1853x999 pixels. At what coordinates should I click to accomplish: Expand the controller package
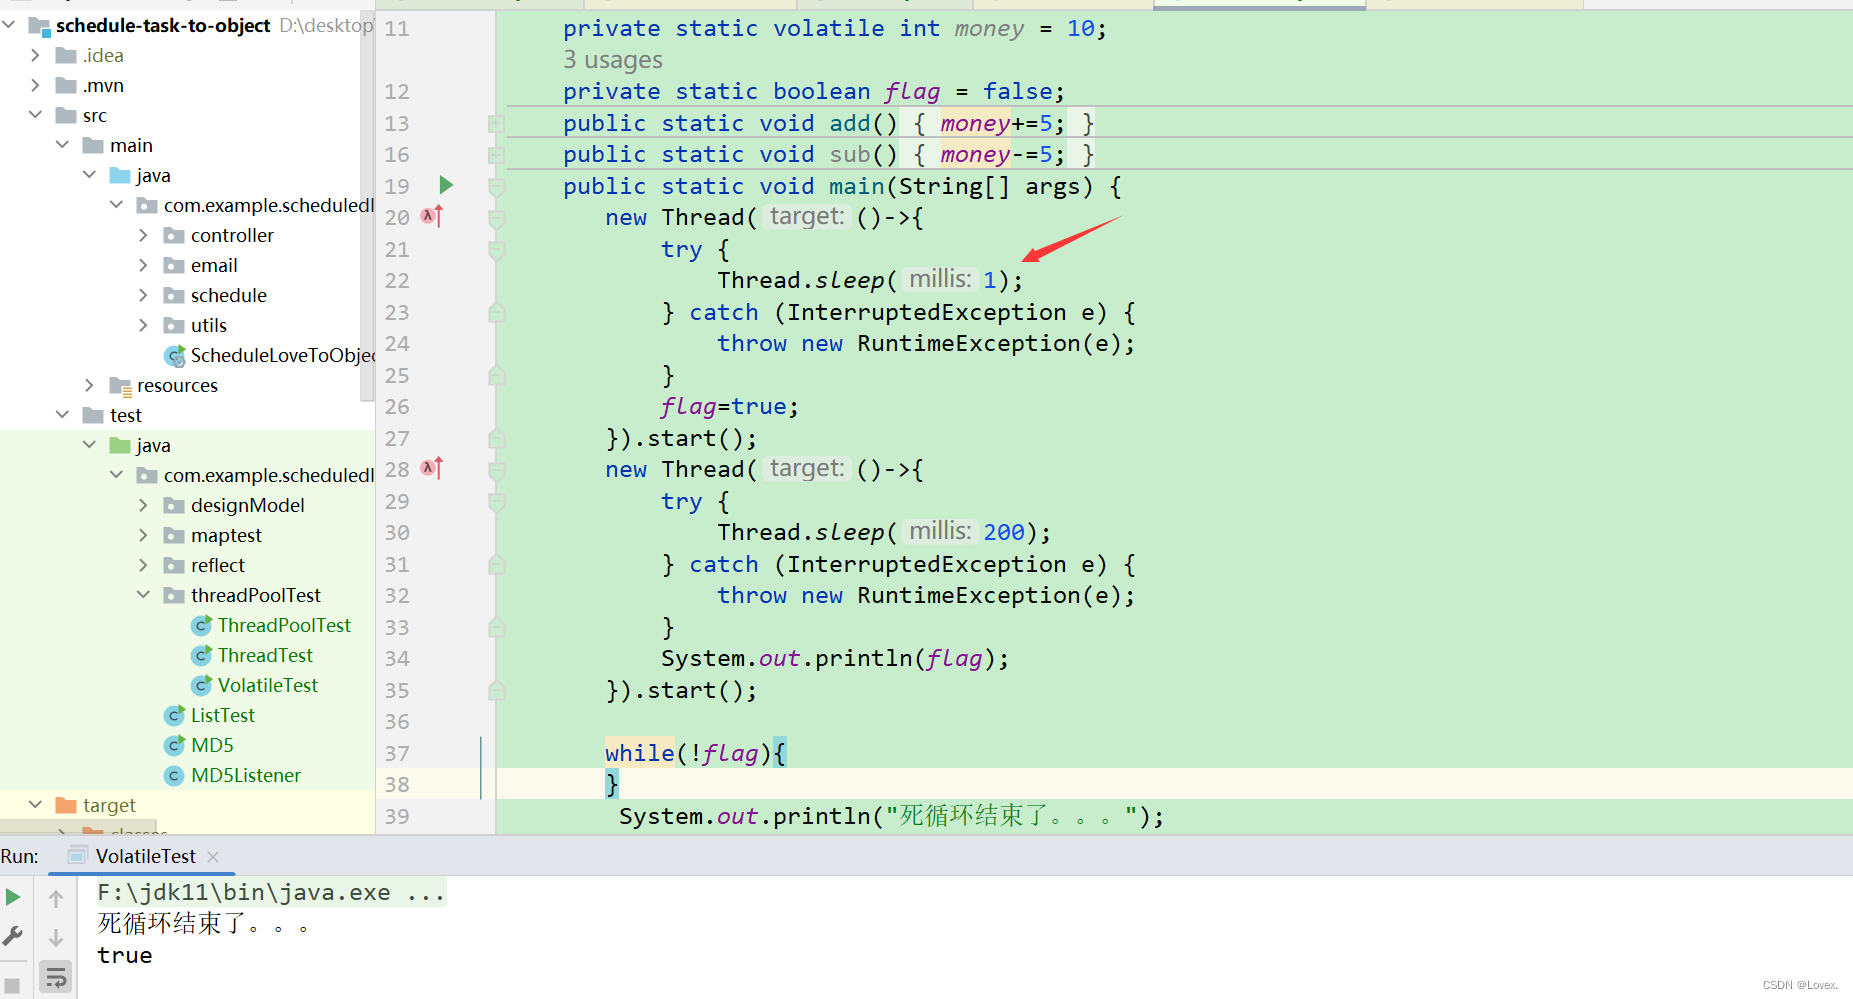[x=144, y=235]
